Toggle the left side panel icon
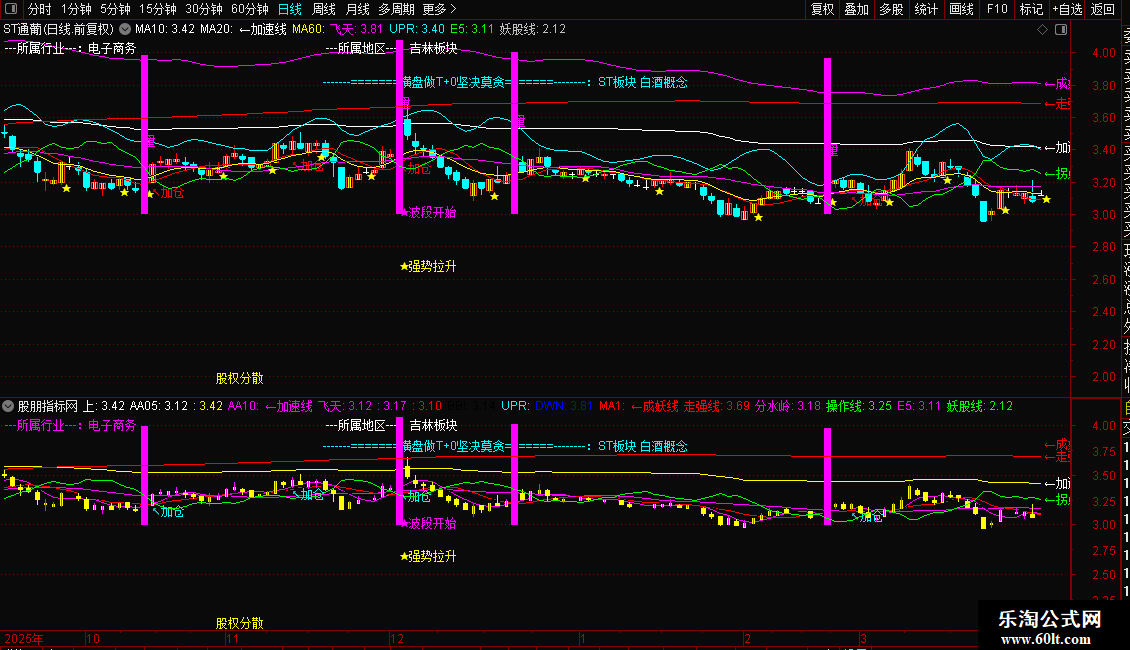Viewport: 1130px width, 650px height. [x=11, y=9]
